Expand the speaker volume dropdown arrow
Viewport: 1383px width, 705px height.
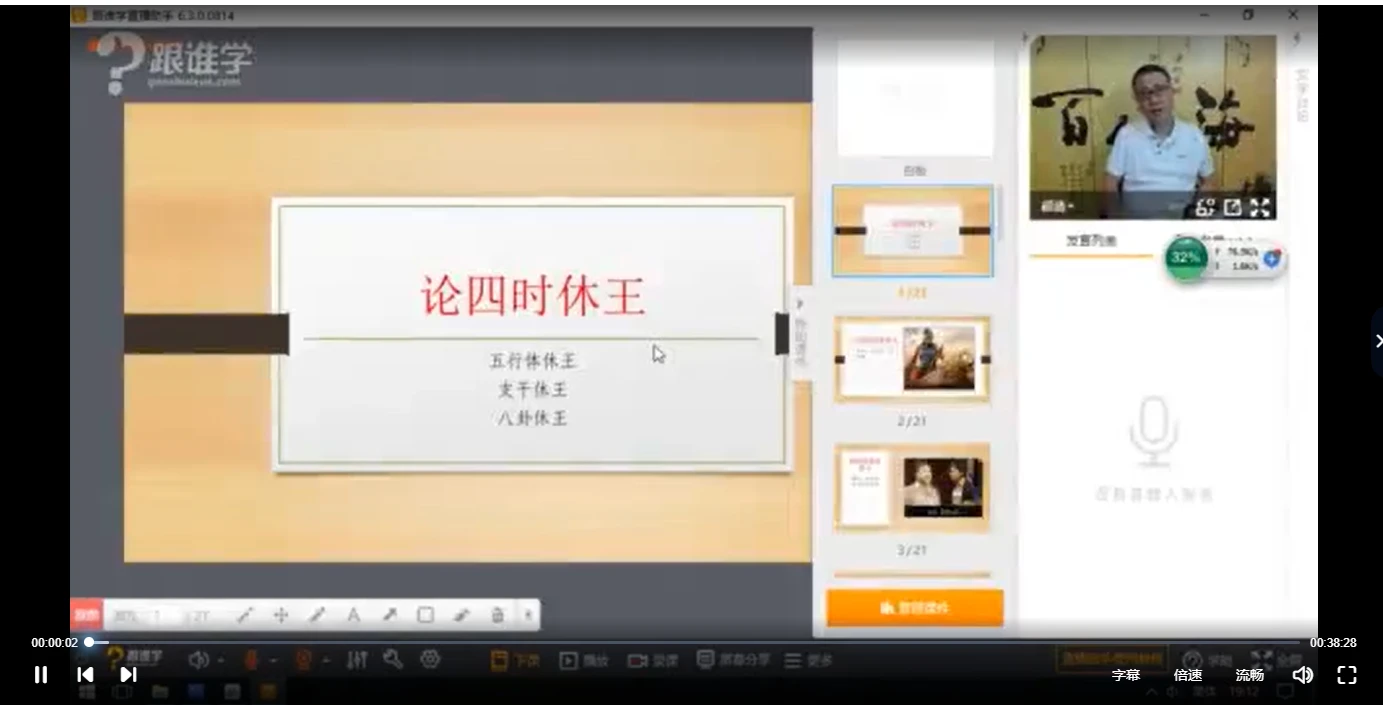(221, 661)
